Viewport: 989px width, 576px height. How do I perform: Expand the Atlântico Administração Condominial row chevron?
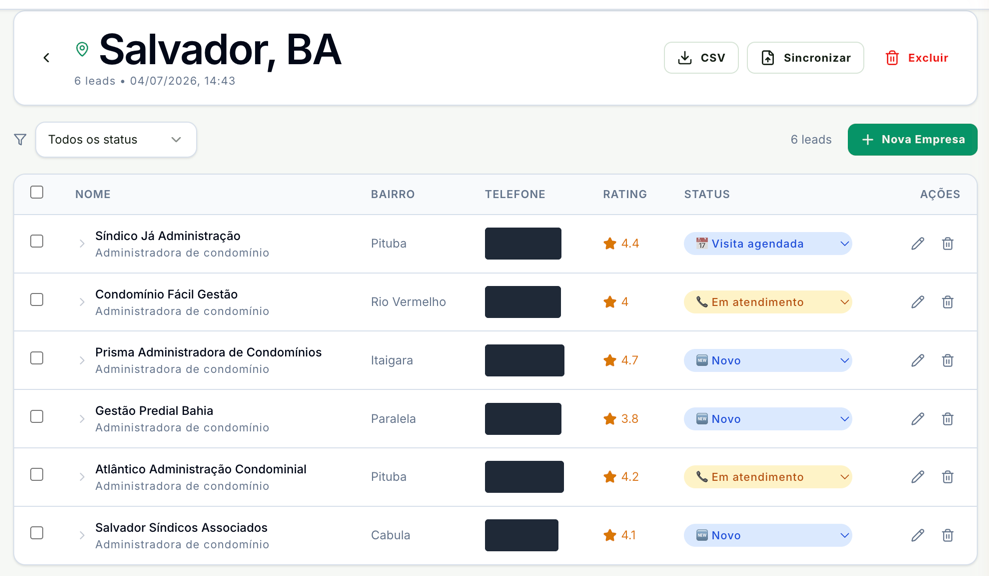(x=82, y=477)
